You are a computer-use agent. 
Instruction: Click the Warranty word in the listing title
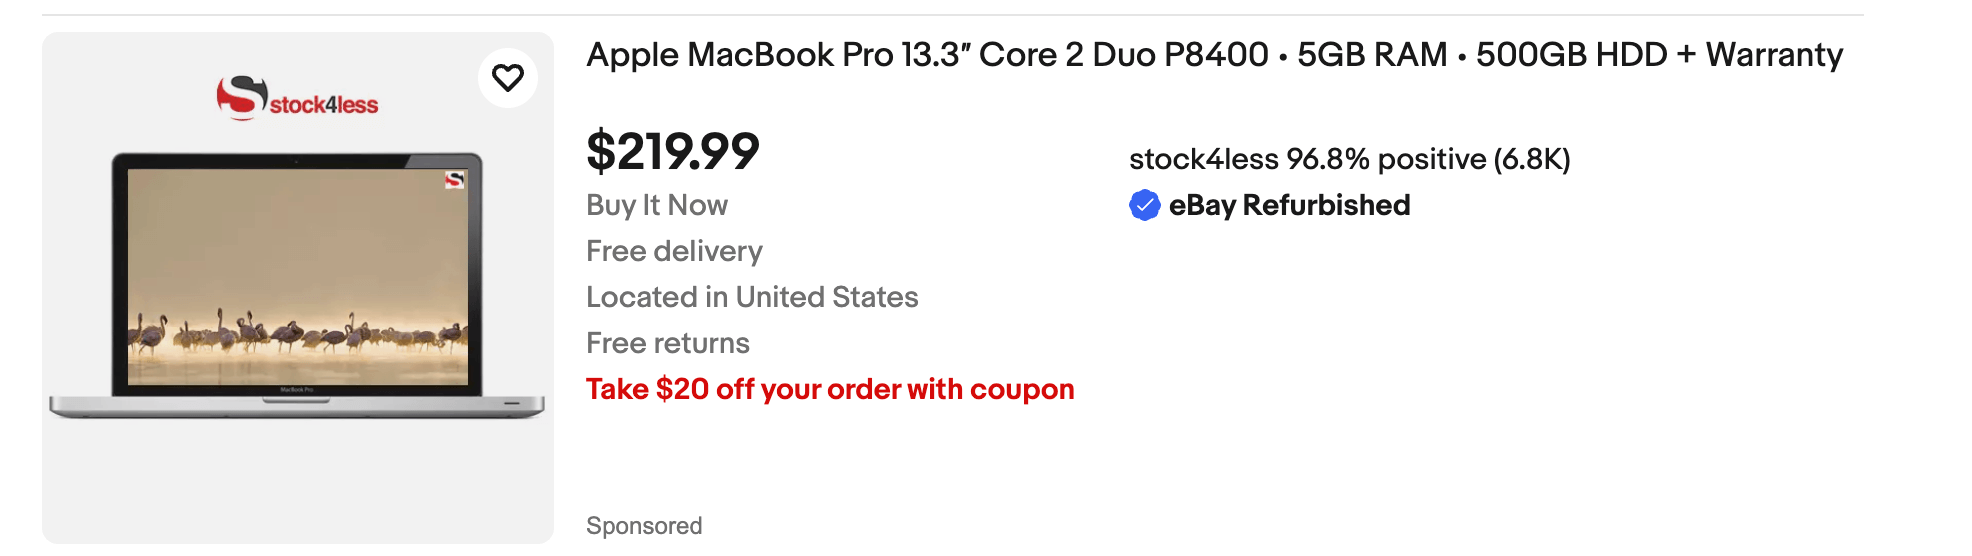[x=1774, y=55]
